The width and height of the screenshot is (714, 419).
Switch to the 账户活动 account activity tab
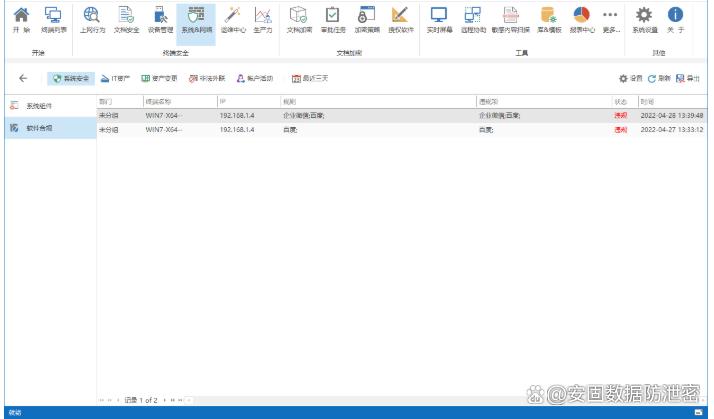click(x=254, y=78)
